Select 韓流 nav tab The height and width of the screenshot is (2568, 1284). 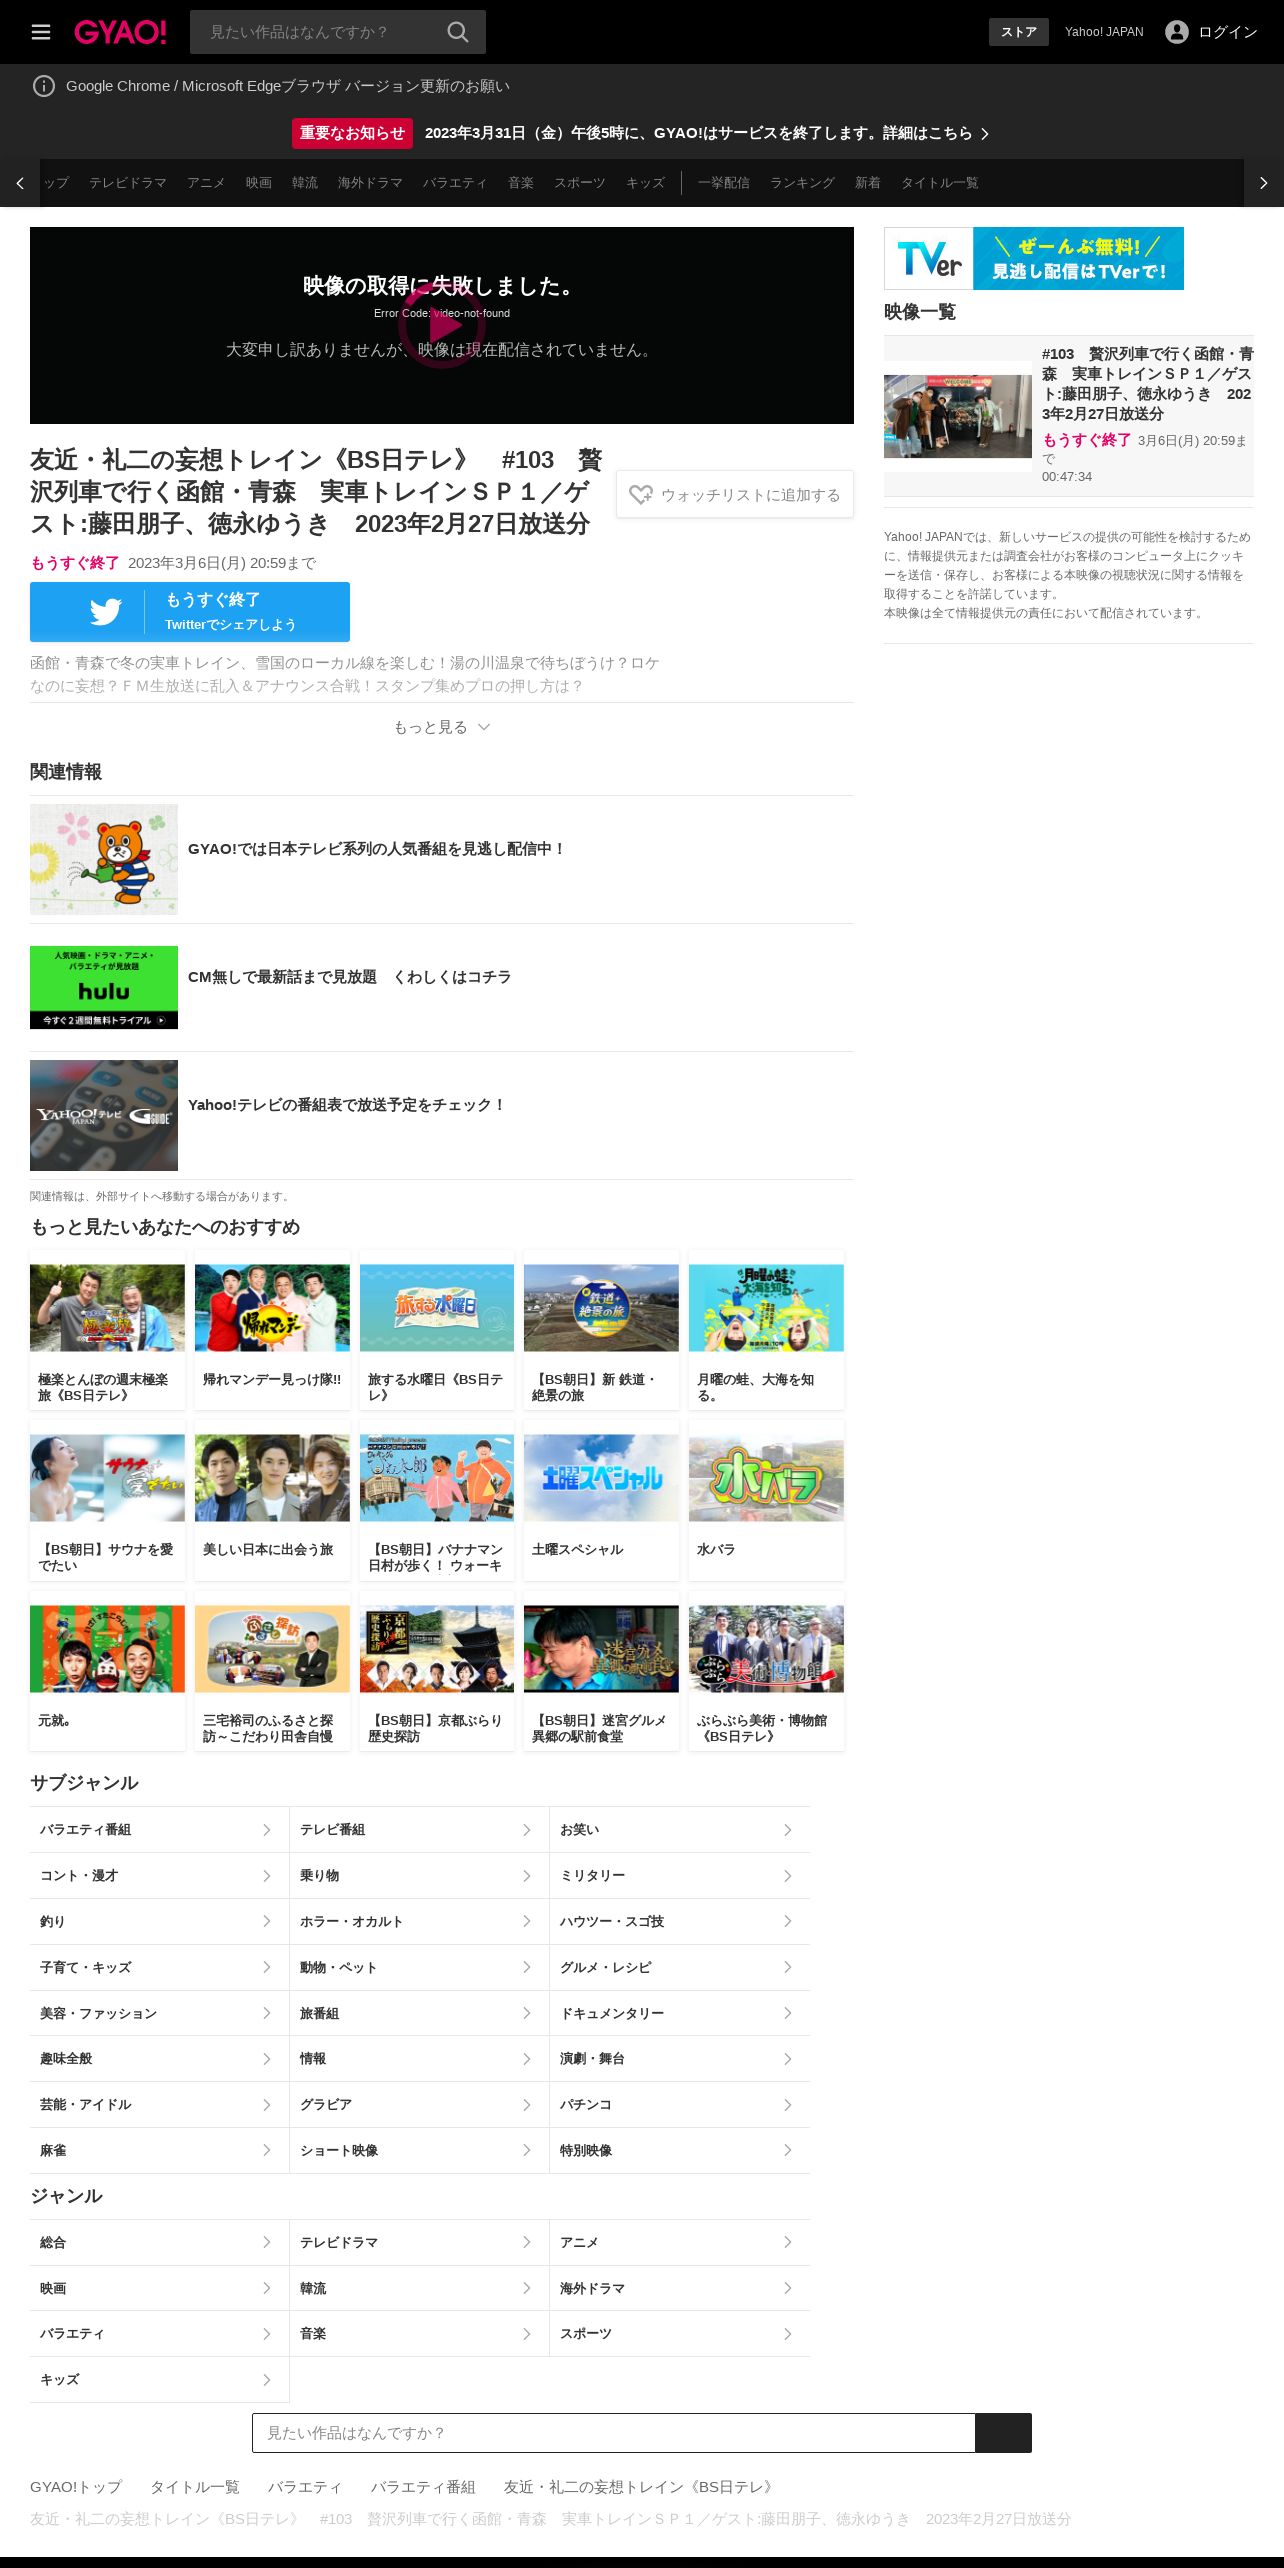click(x=305, y=183)
